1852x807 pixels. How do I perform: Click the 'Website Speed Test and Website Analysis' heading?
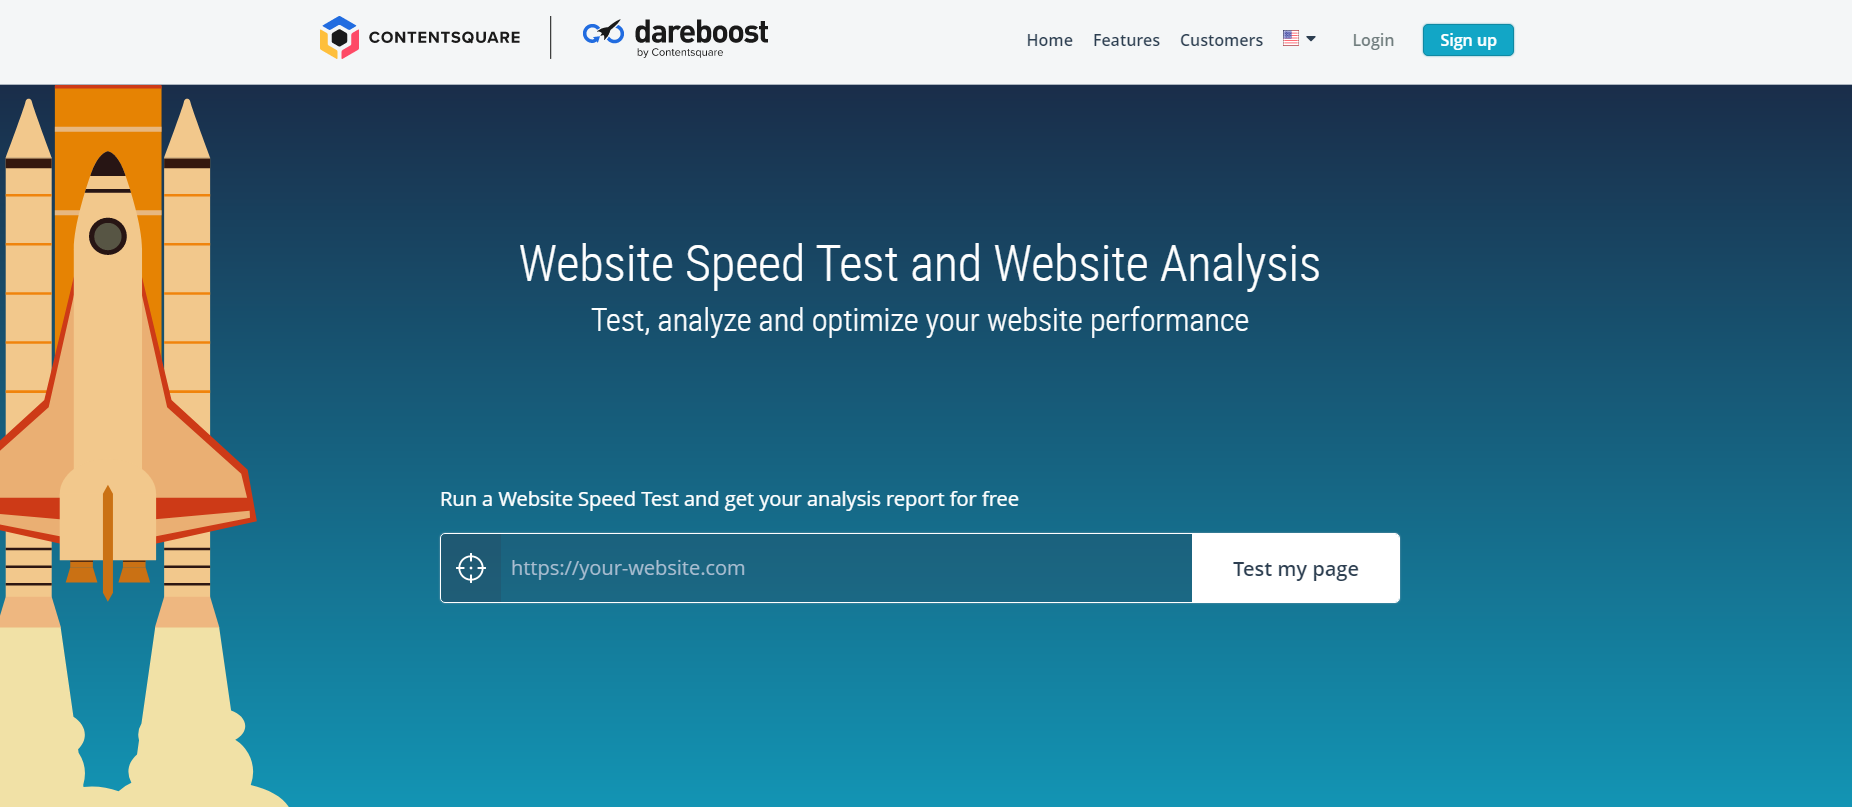click(919, 264)
